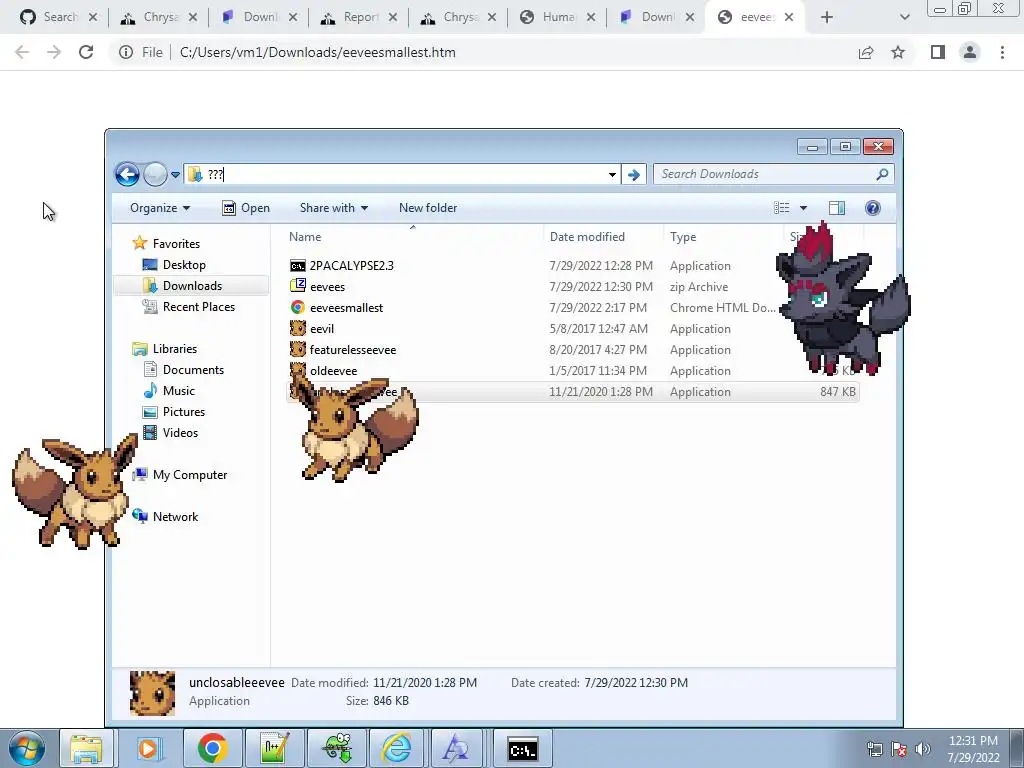Open the Organize menu
This screenshot has width=1024, height=768.
[x=160, y=208]
